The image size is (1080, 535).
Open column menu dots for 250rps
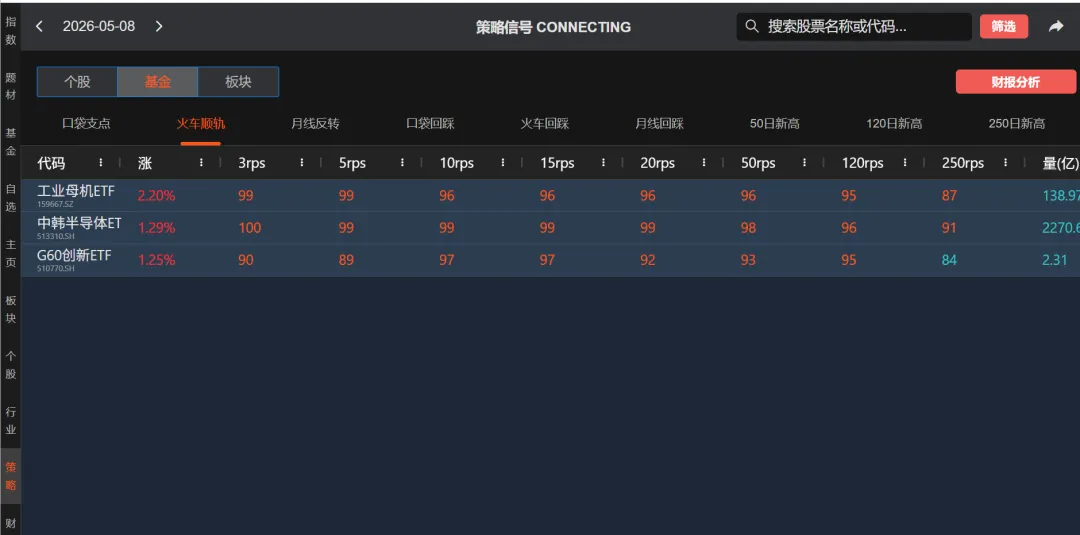1006,162
